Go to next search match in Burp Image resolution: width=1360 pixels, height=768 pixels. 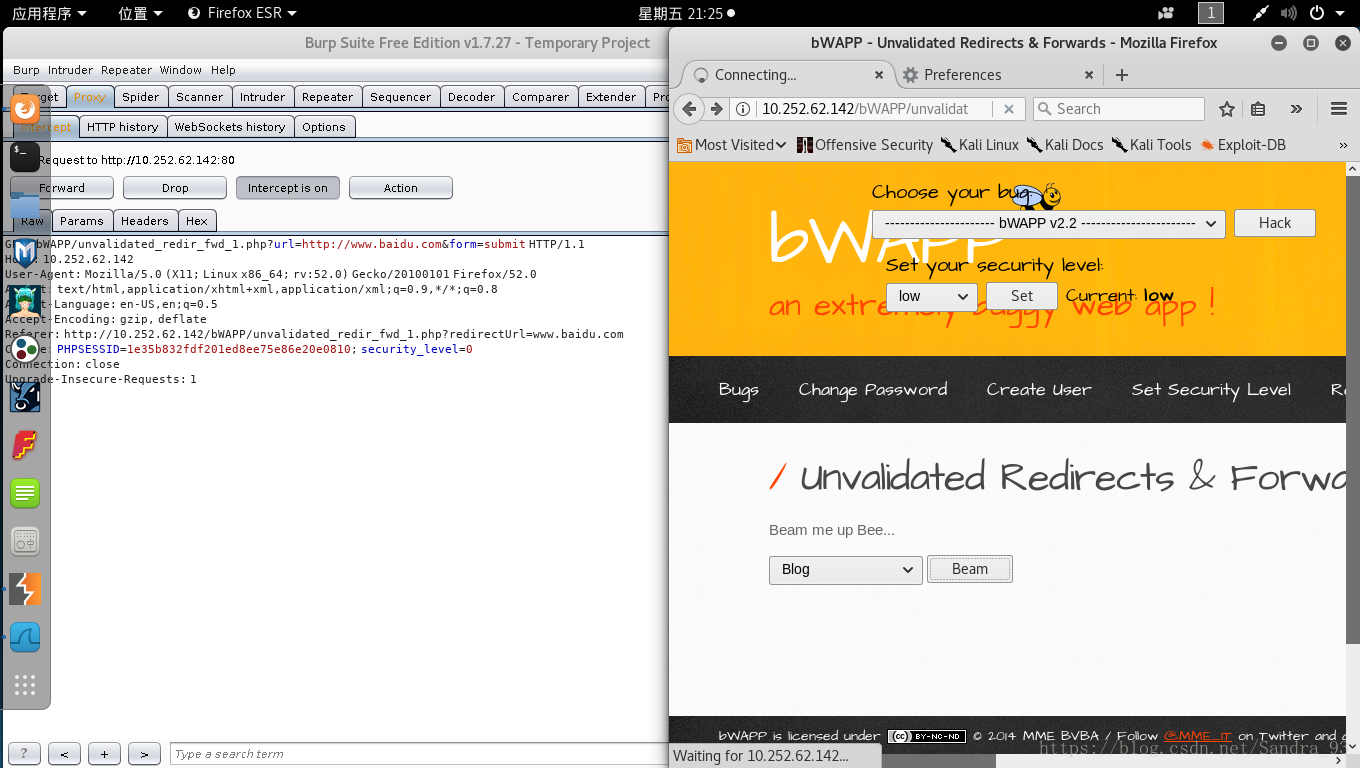point(144,754)
